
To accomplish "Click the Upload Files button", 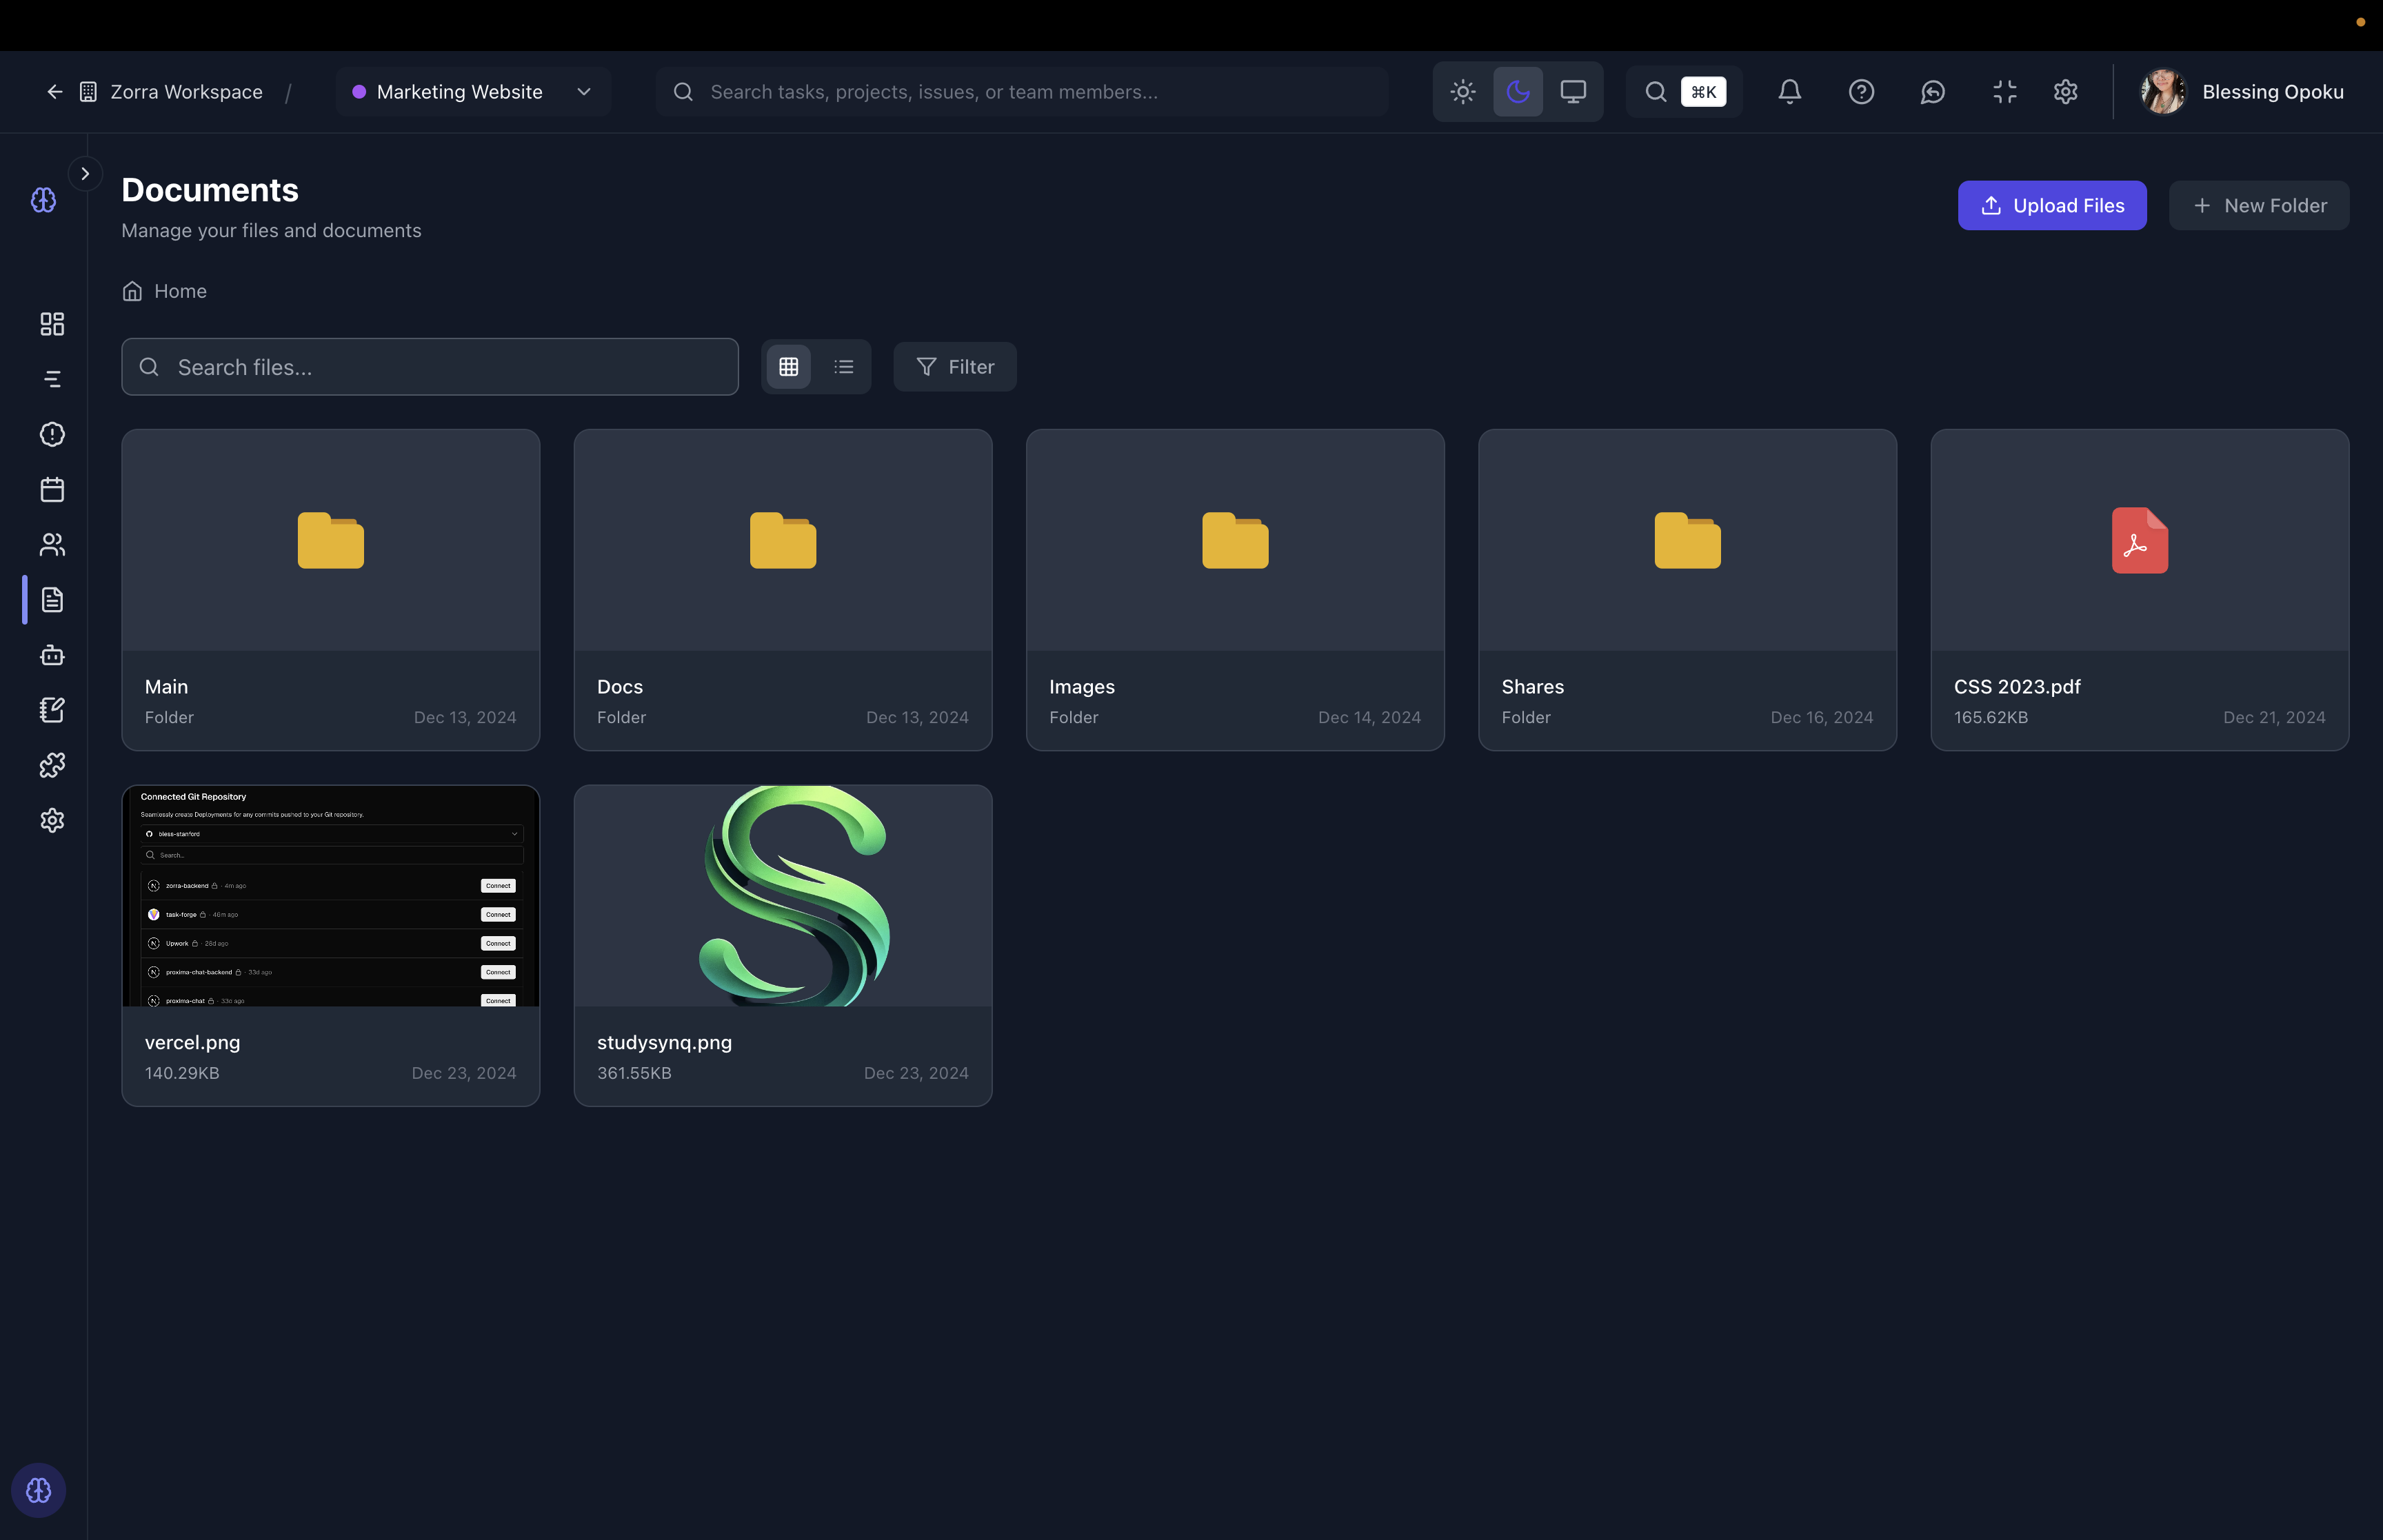I will coord(2051,205).
